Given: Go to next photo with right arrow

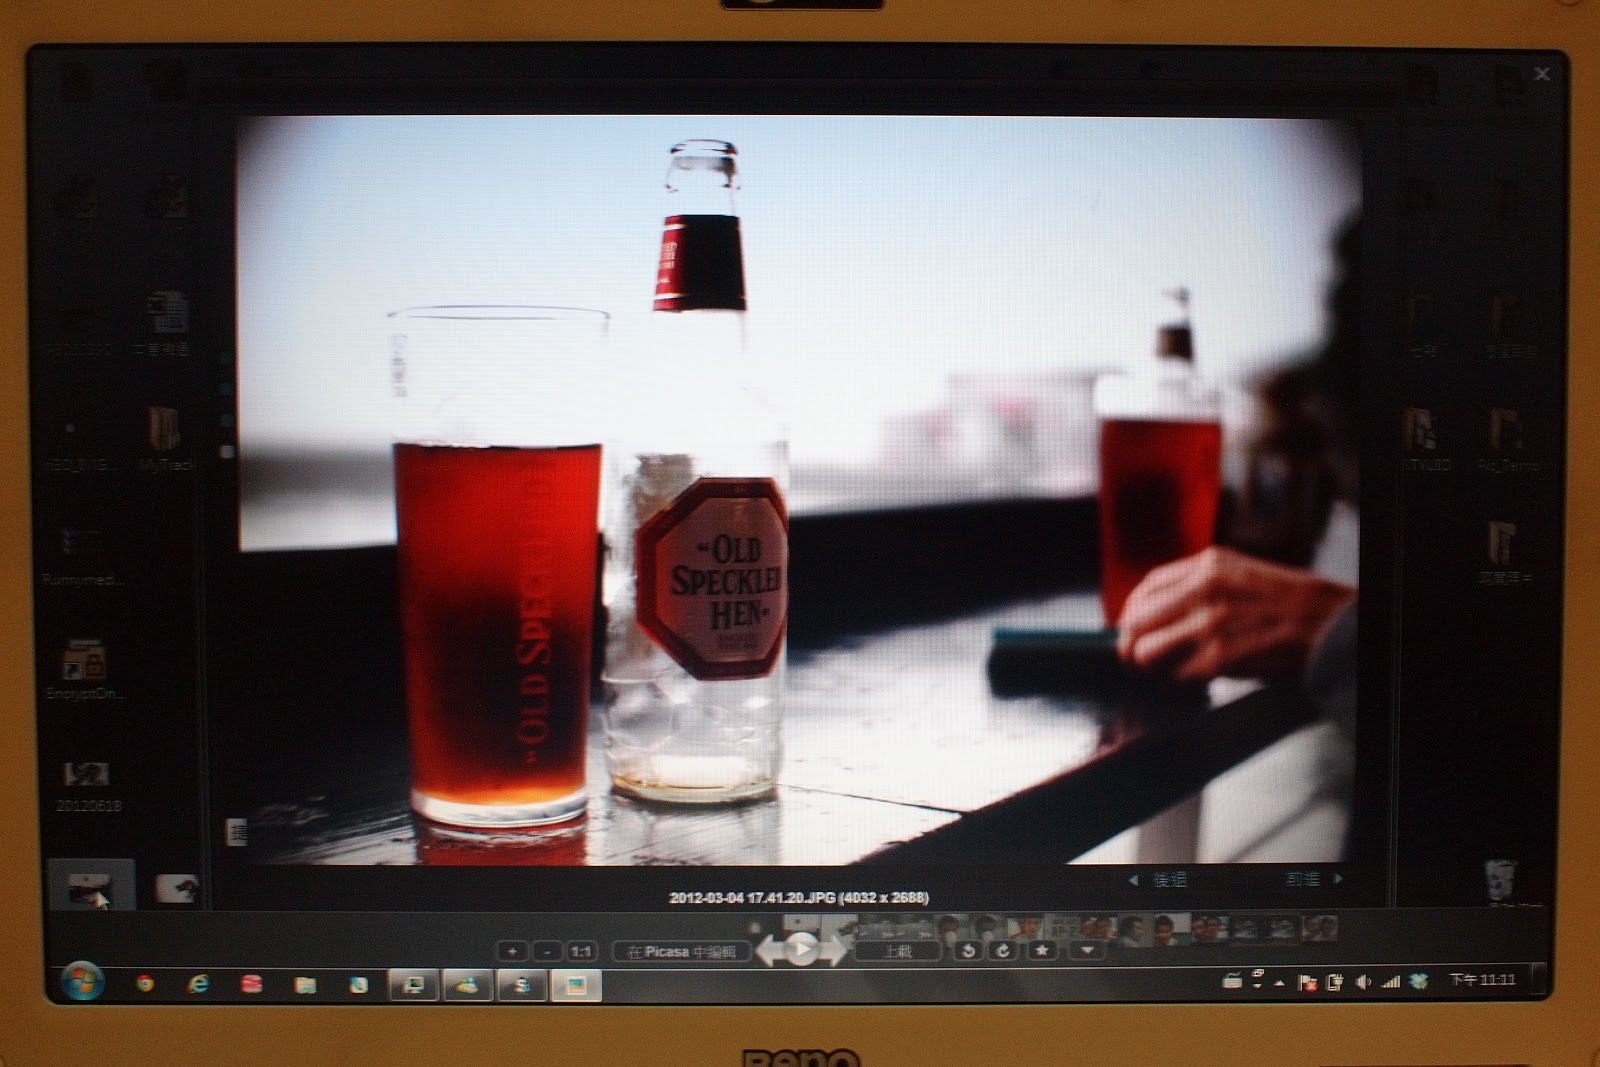Looking at the screenshot, I should point(833,949).
